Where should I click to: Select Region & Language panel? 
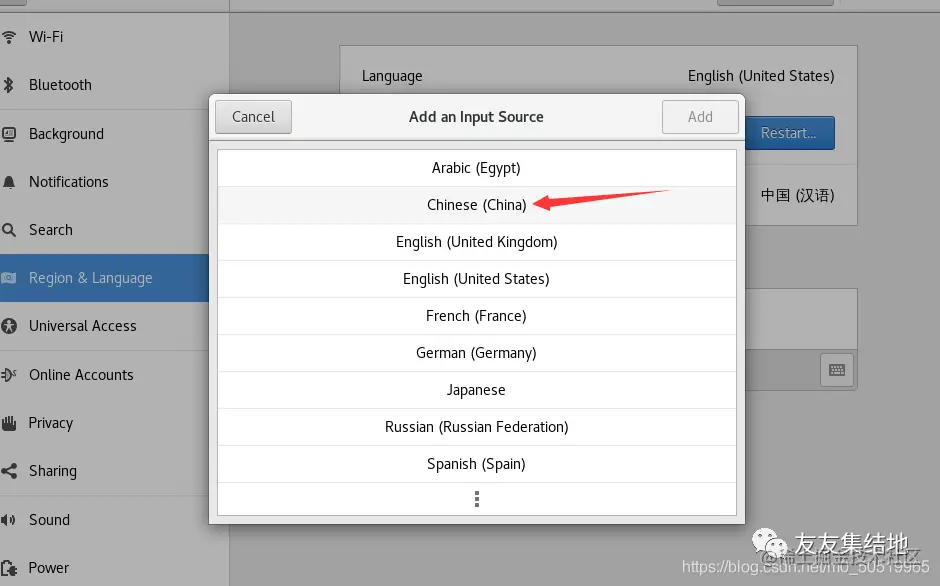click(105, 278)
